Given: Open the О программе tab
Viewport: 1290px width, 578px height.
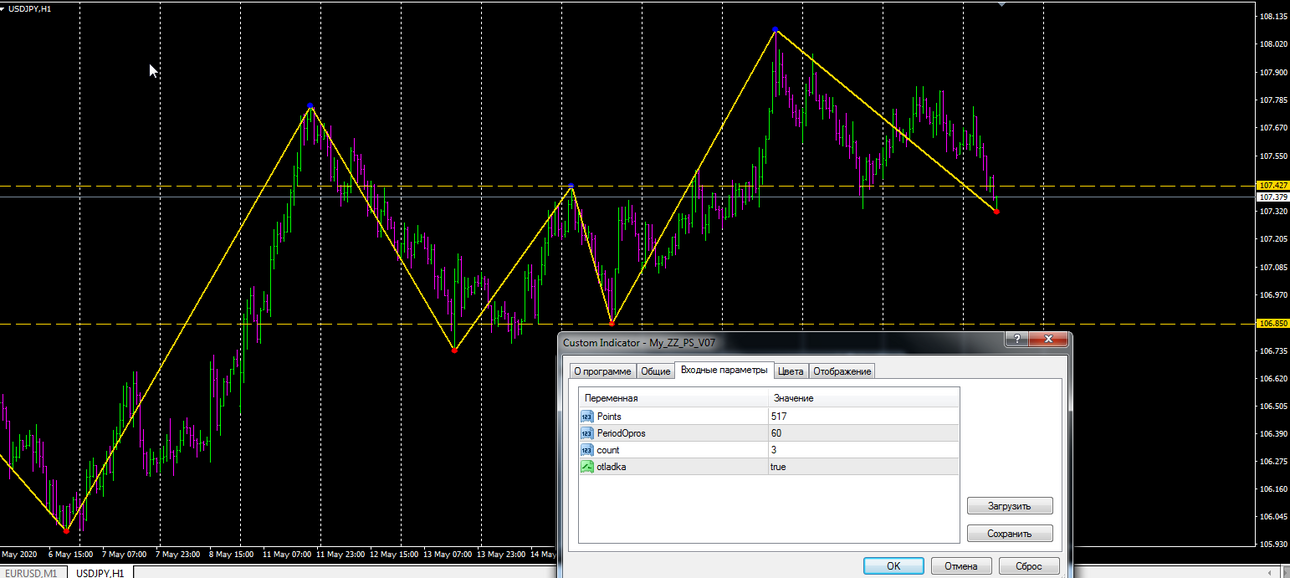Looking at the screenshot, I should point(602,371).
